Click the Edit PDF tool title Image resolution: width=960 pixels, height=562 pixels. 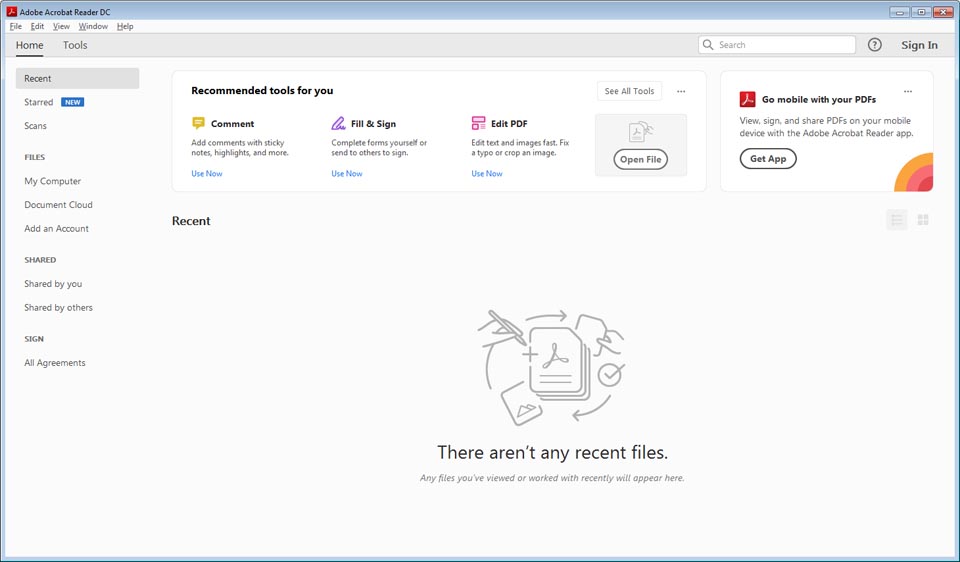tap(509, 124)
